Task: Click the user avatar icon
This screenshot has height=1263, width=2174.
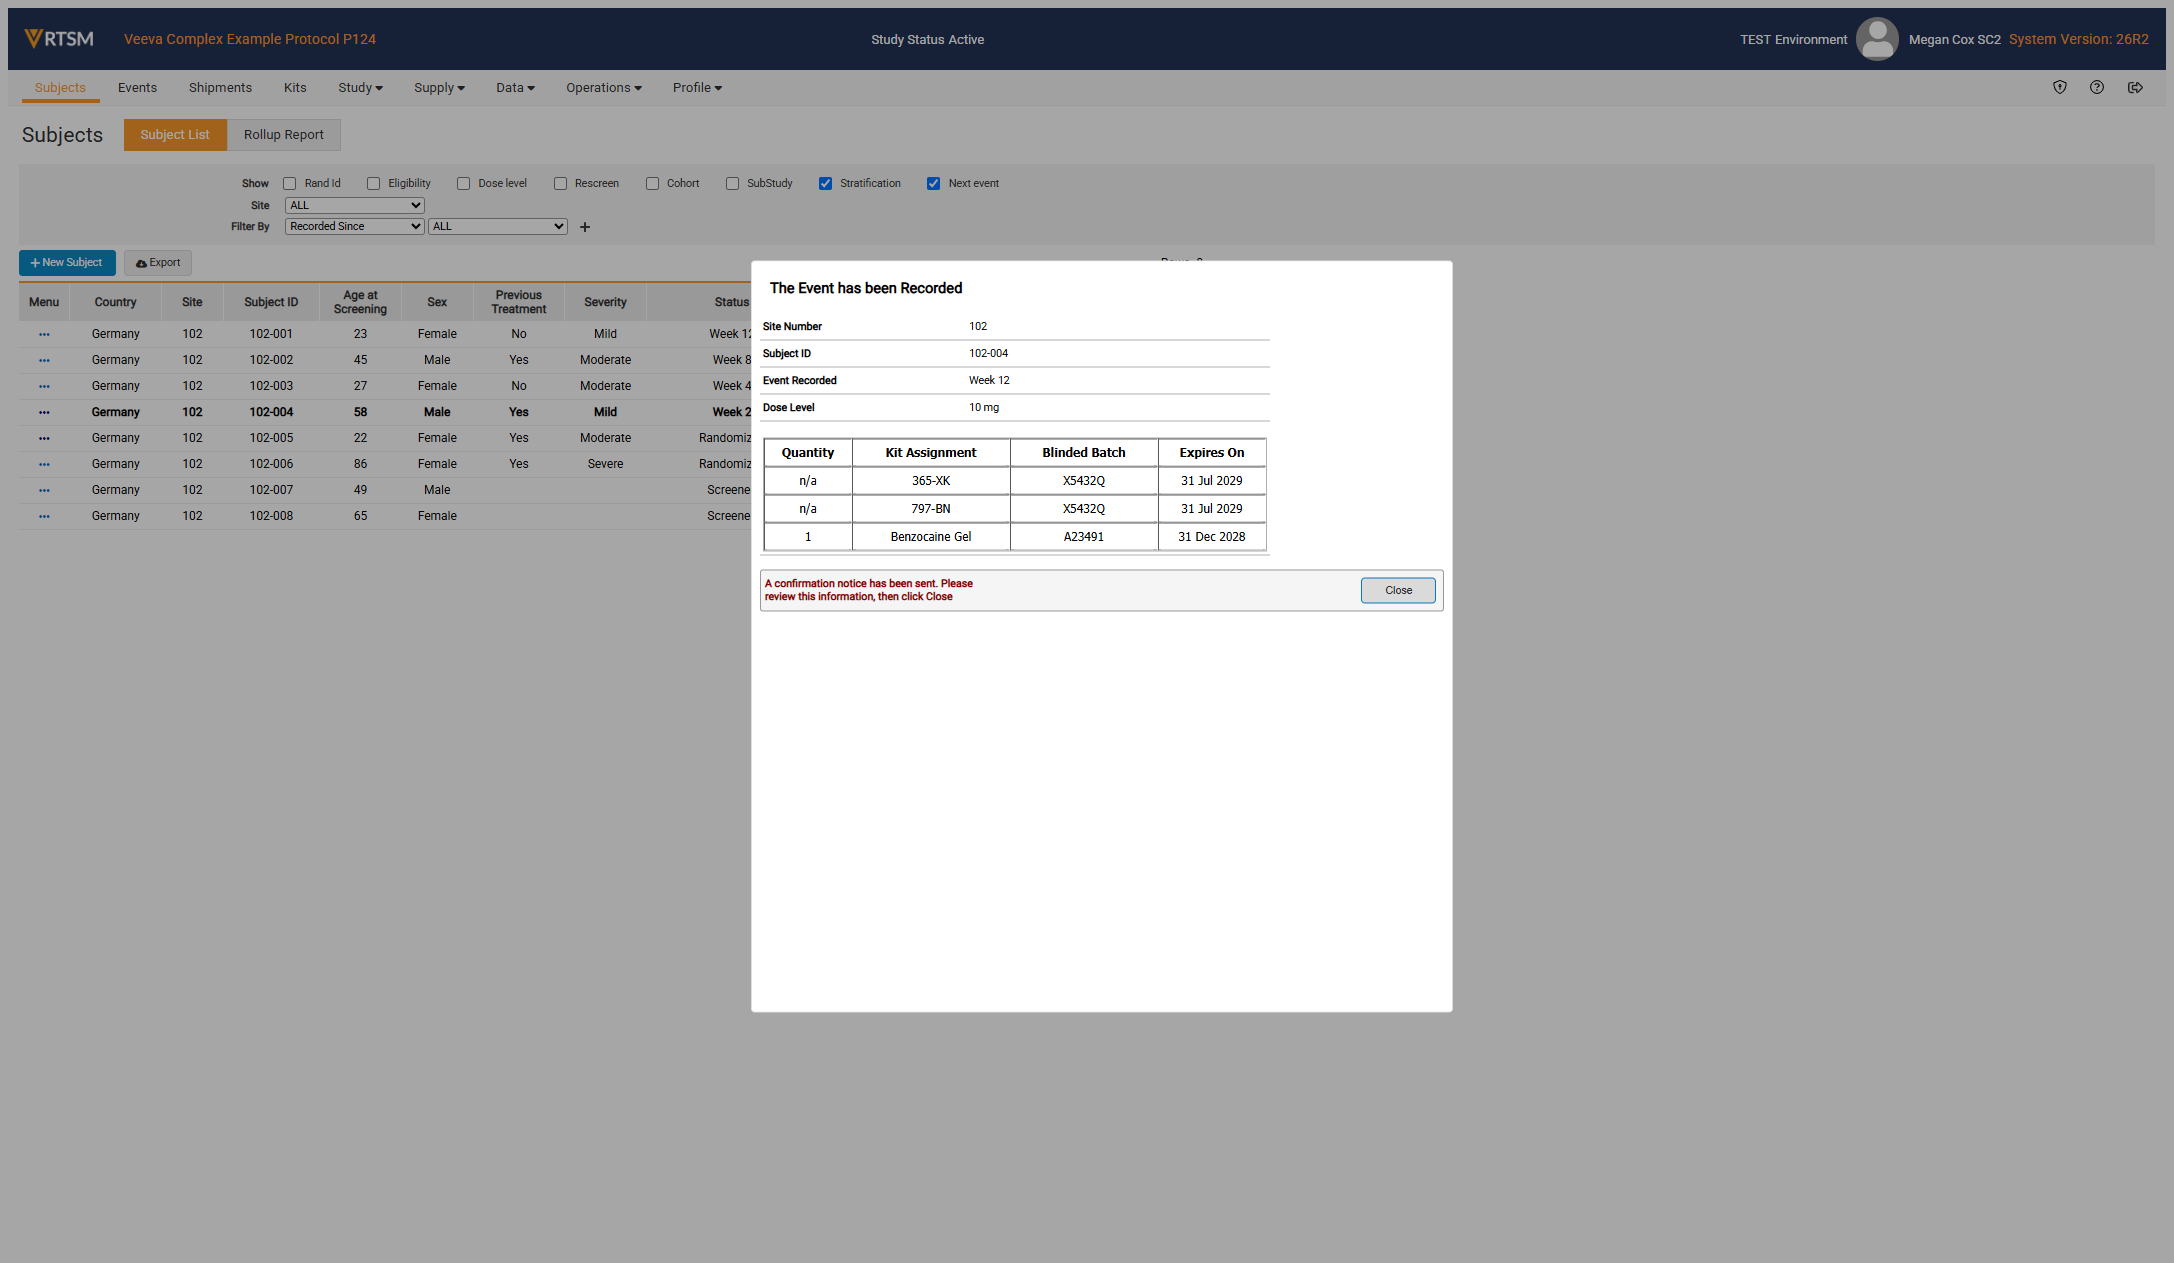Action: (1876, 39)
